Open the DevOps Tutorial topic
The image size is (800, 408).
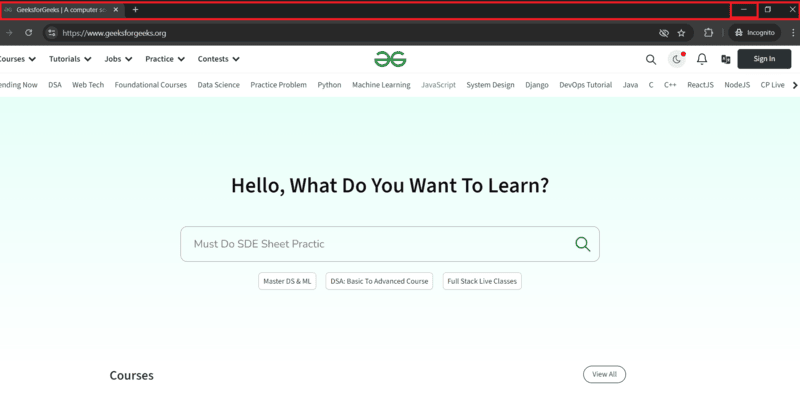pos(586,85)
